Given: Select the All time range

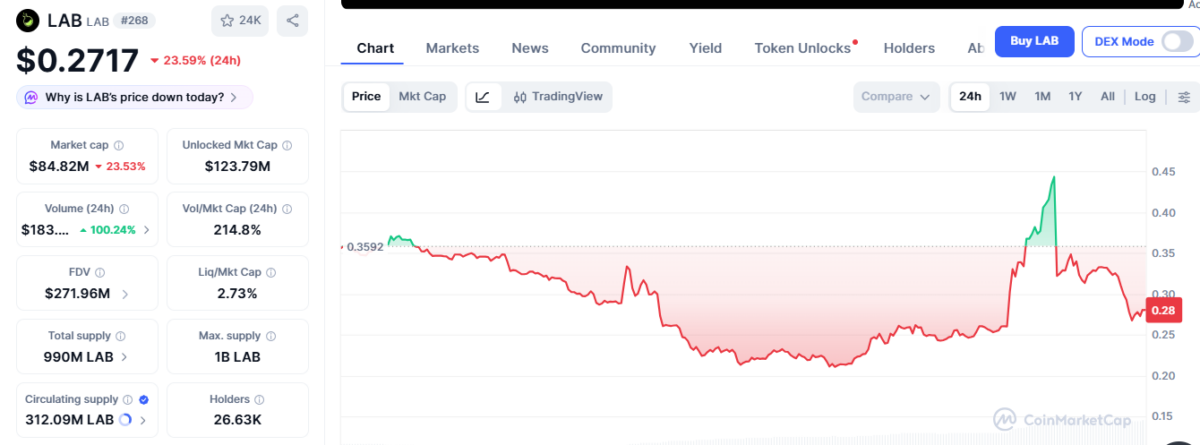Looking at the screenshot, I should [x=1107, y=97].
